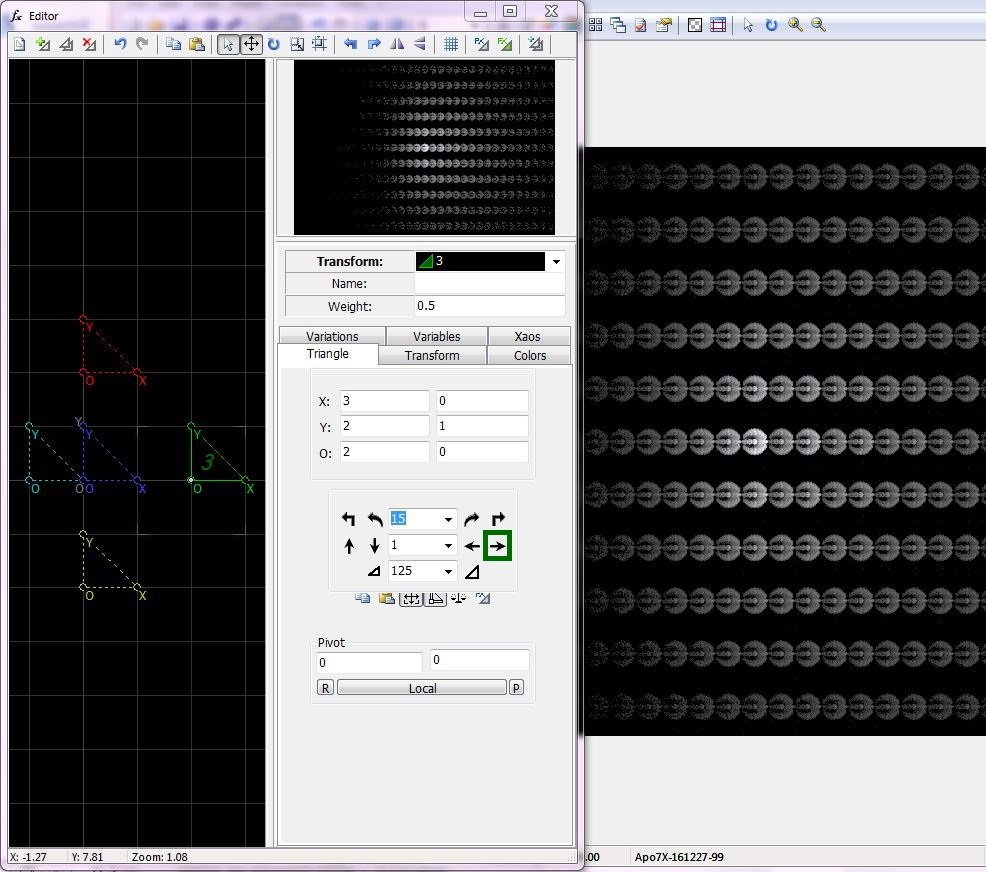Click the four-squares icon in main window toolbar
986x872 pixels.
(x=595, y=25)
